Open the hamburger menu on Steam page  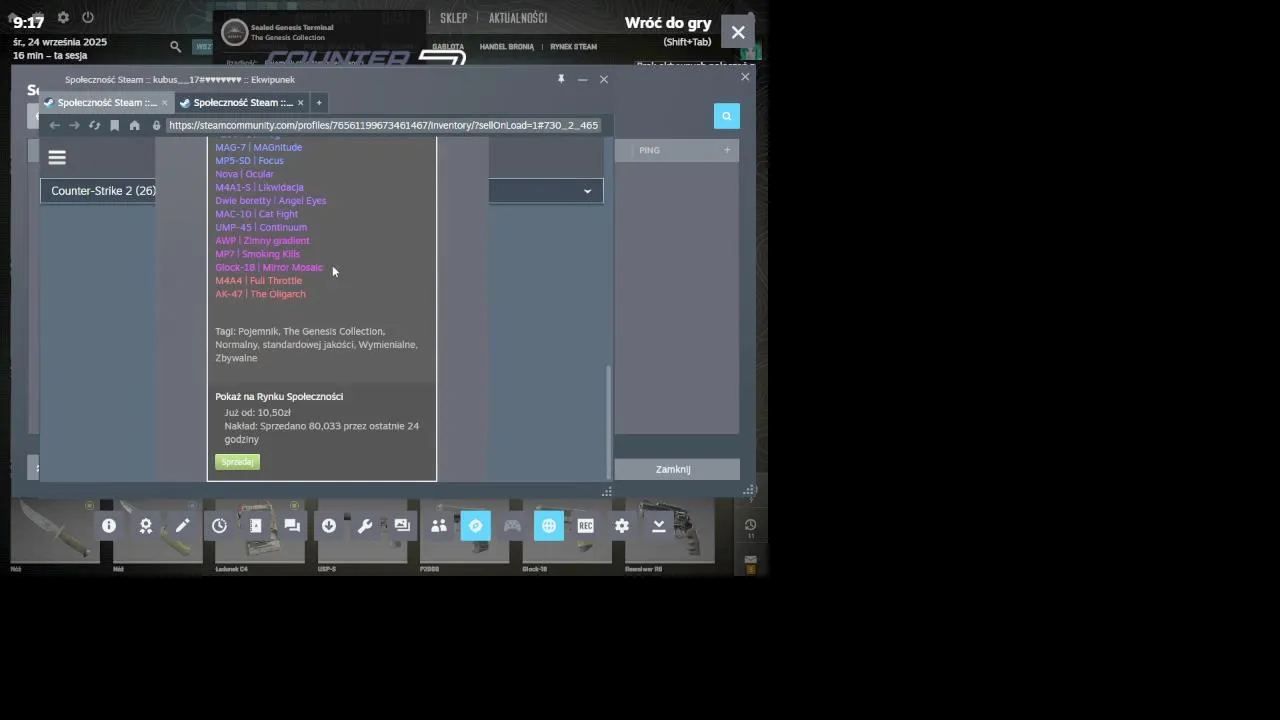tap(57, 157)
